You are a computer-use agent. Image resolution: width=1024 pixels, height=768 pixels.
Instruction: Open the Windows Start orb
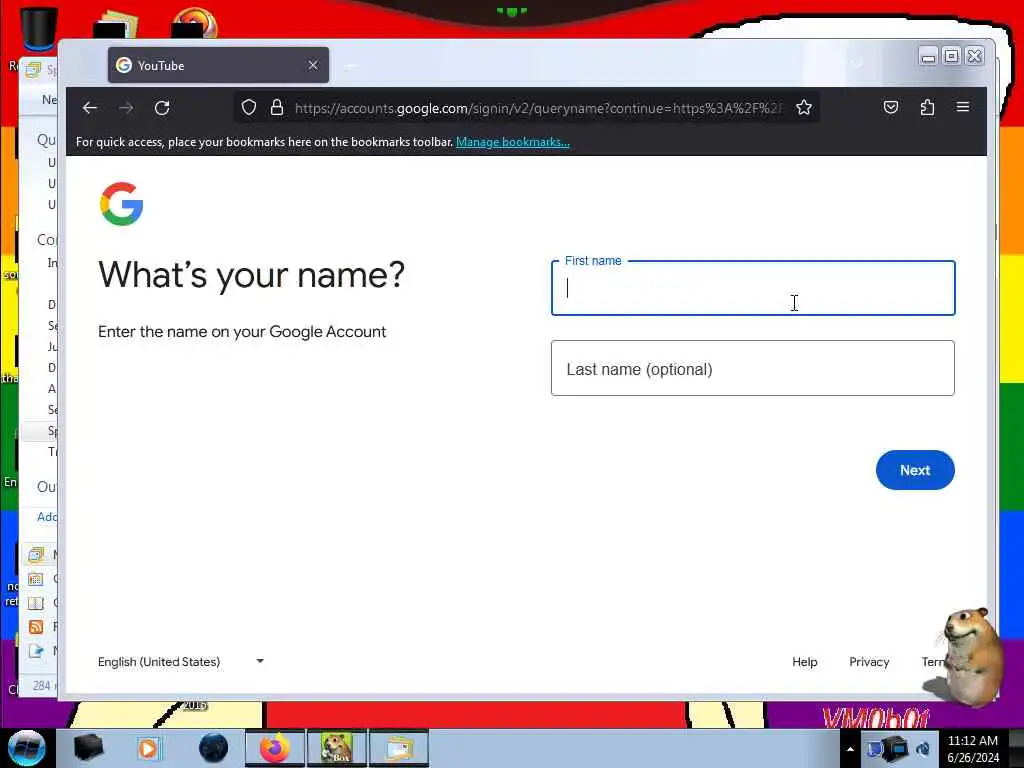click(x=26, y=748)
